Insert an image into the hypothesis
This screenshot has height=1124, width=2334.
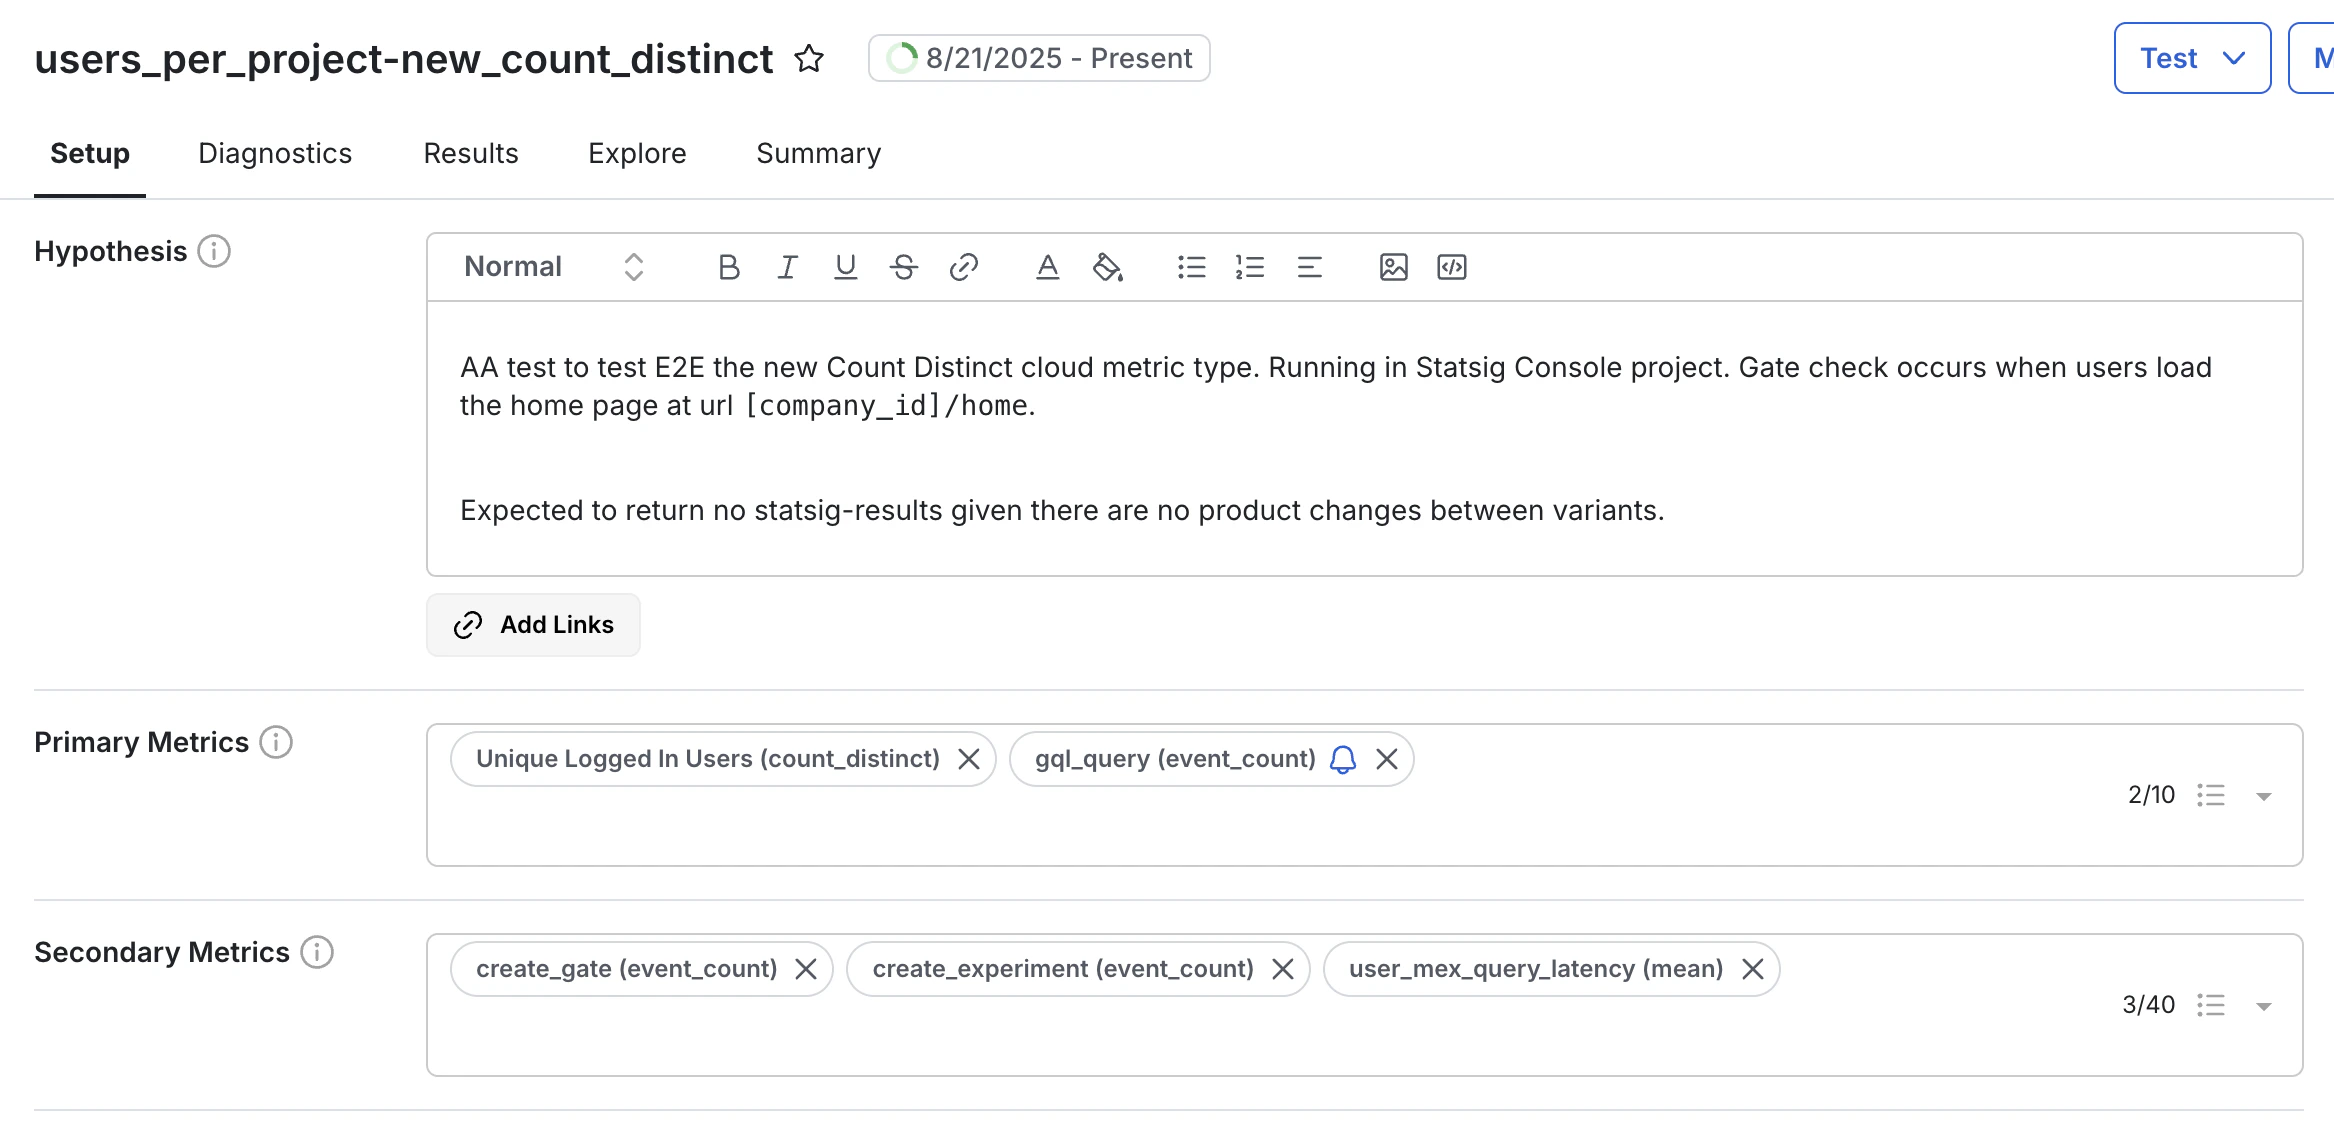(1393, 267)
